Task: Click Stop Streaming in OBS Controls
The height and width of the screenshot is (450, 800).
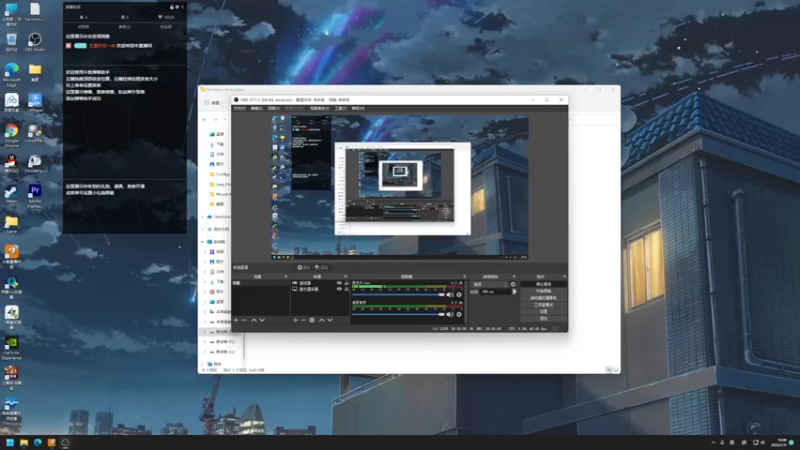Action: tap(543, 284)
